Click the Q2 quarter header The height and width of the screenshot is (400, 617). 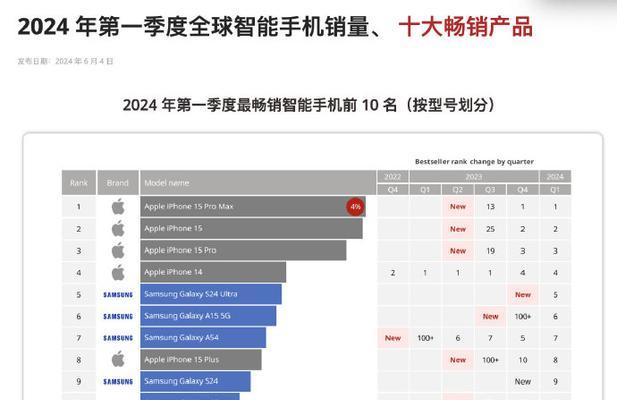[458, 190]
